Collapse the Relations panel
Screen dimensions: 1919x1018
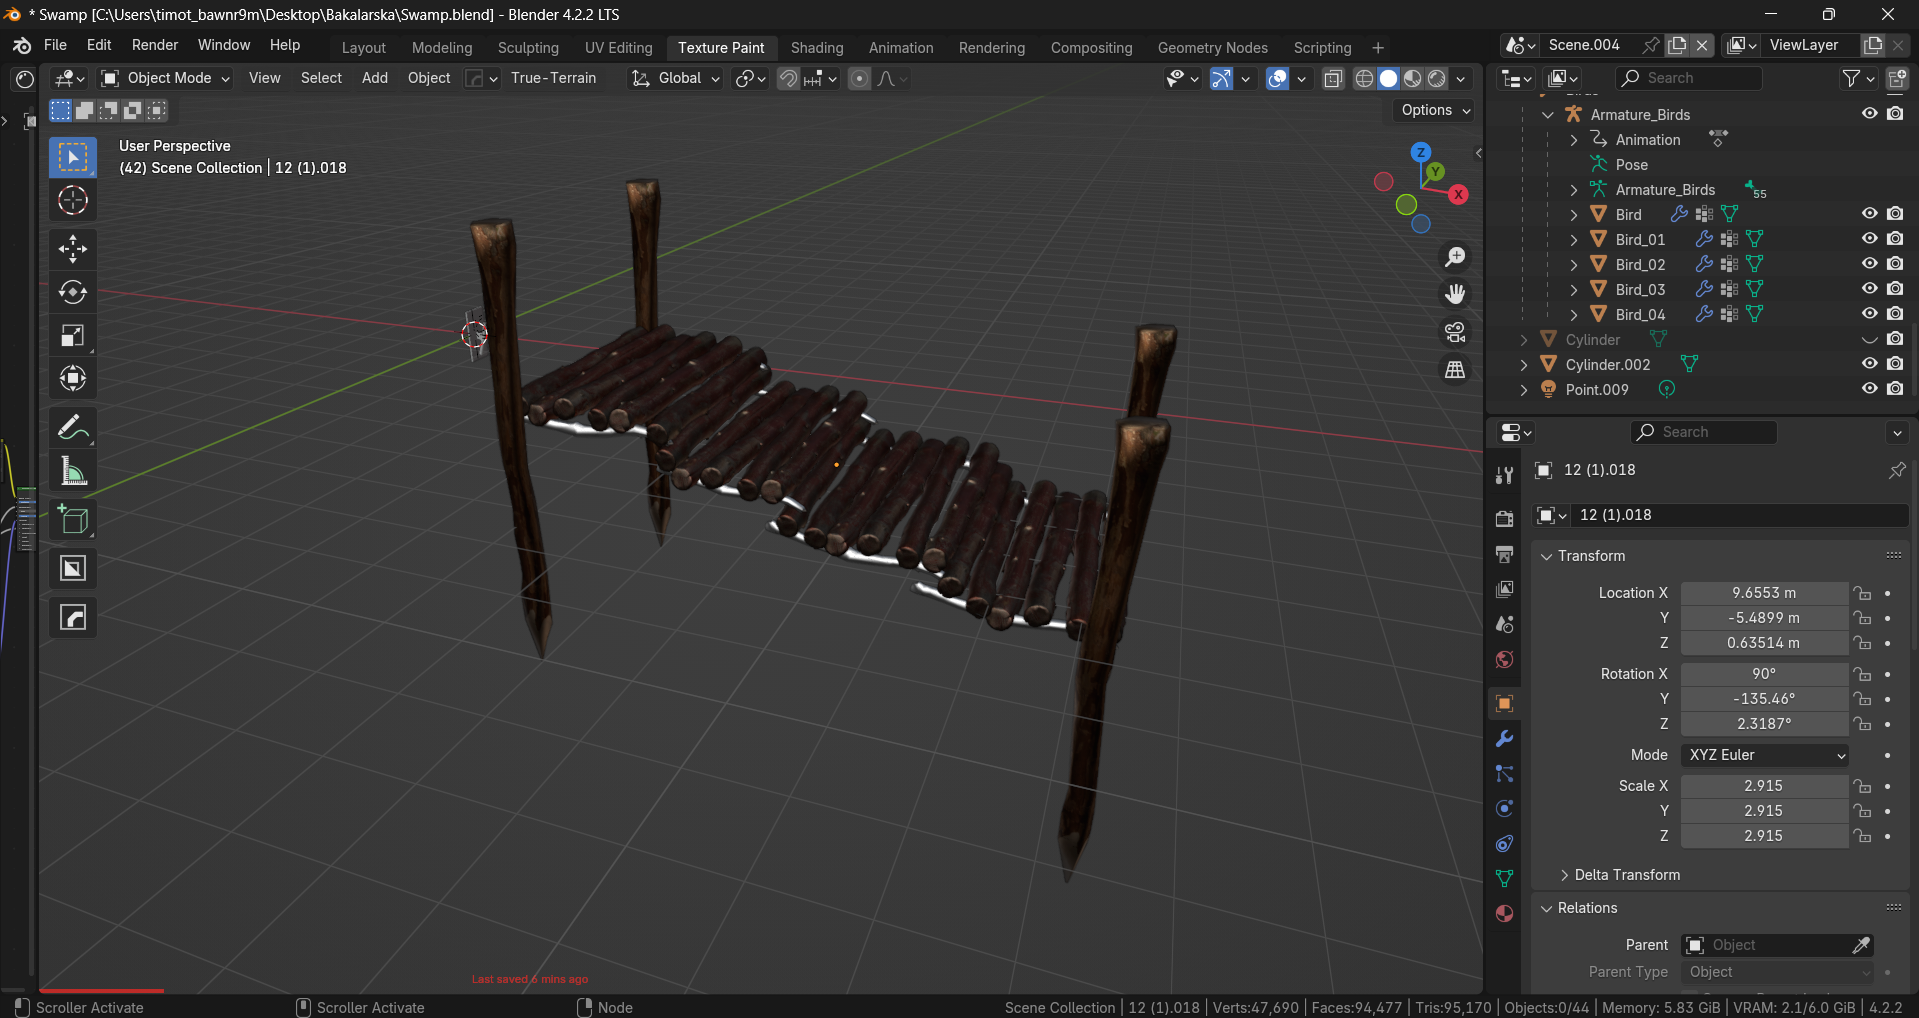1546,908
